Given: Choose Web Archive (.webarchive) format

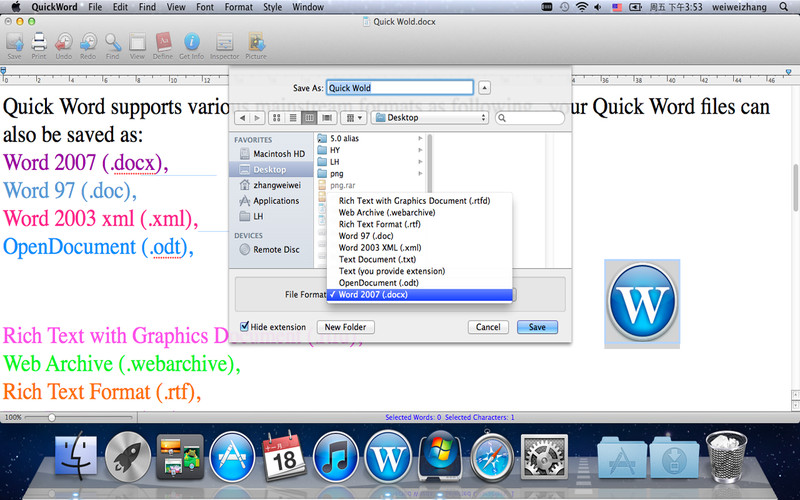Looking at the screenshot, I should (x=419, y=212).
